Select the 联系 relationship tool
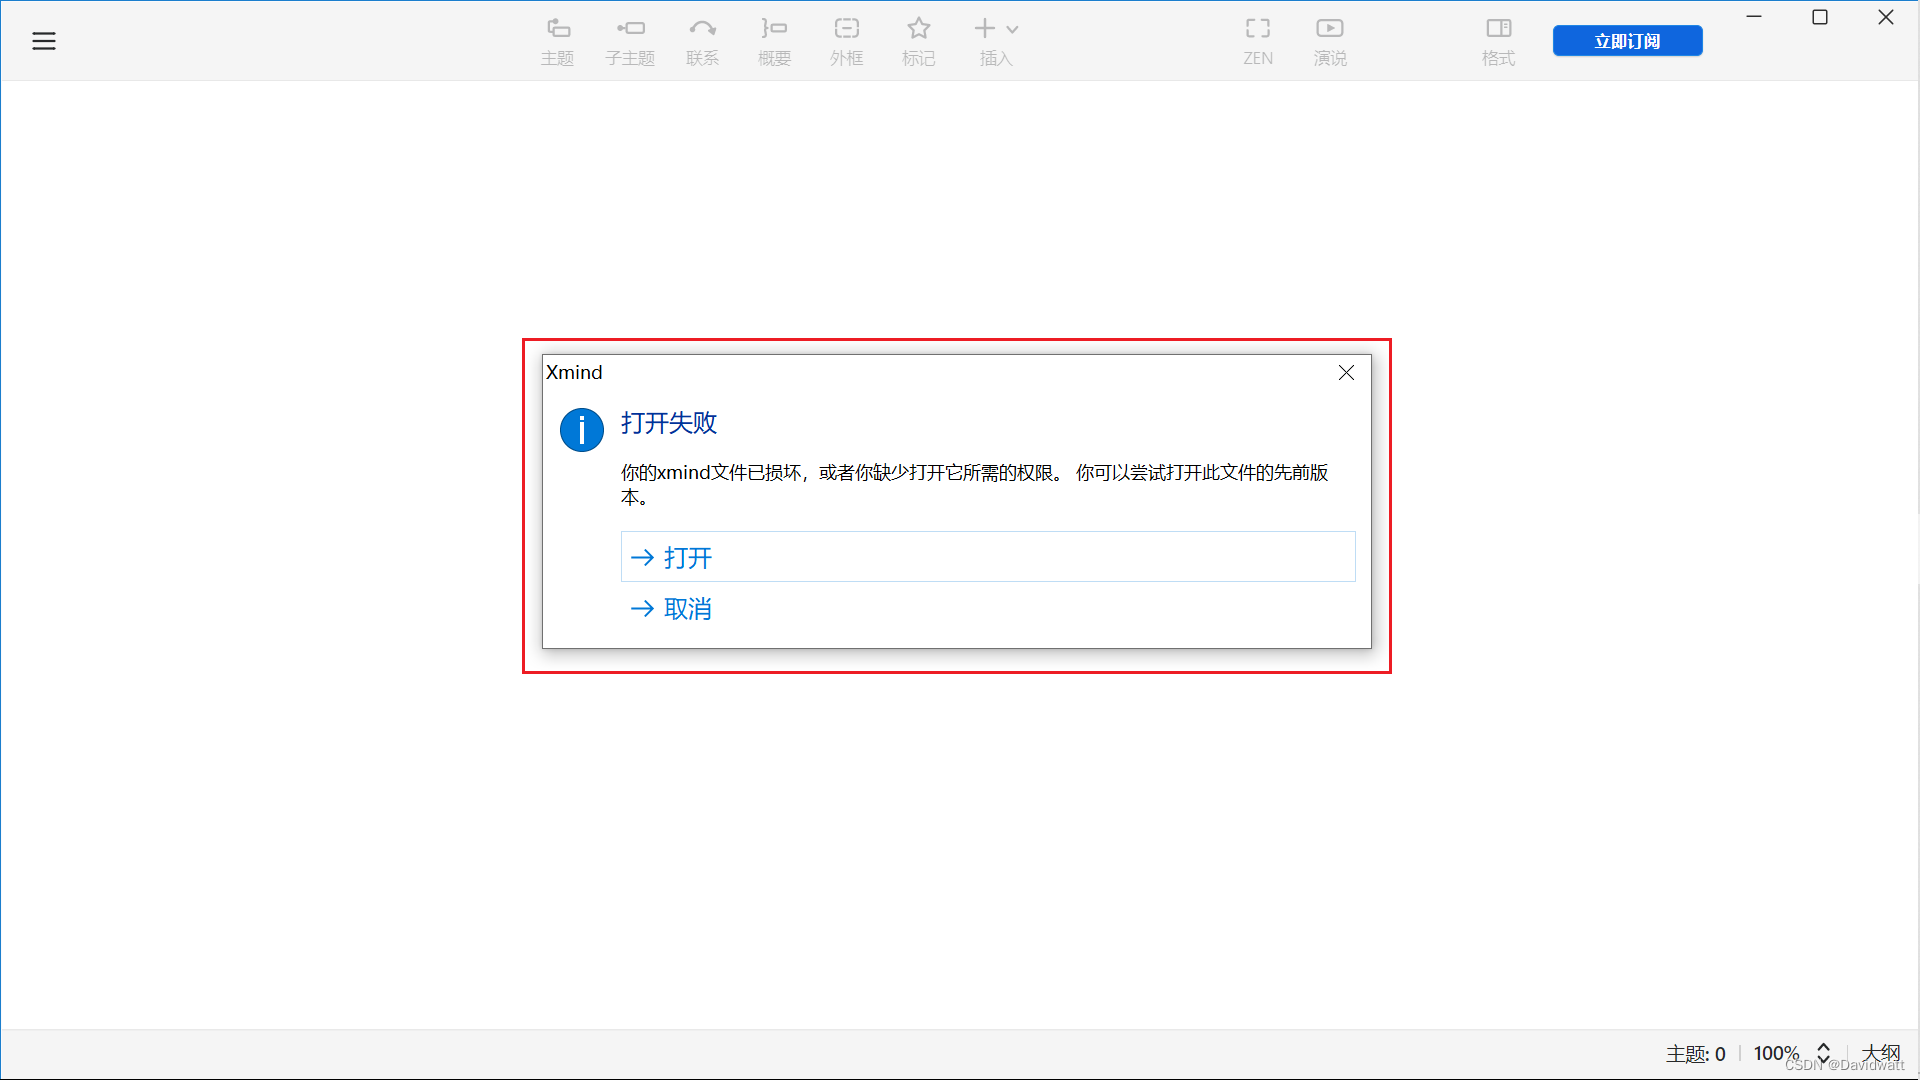The width and height of the screenshot is (1920, 1080). [x=703, y=42]
